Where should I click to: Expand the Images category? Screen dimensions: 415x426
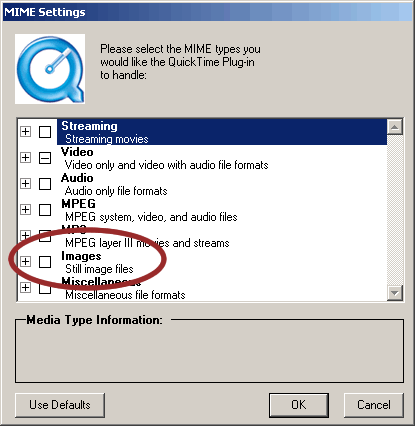[25, 261]
